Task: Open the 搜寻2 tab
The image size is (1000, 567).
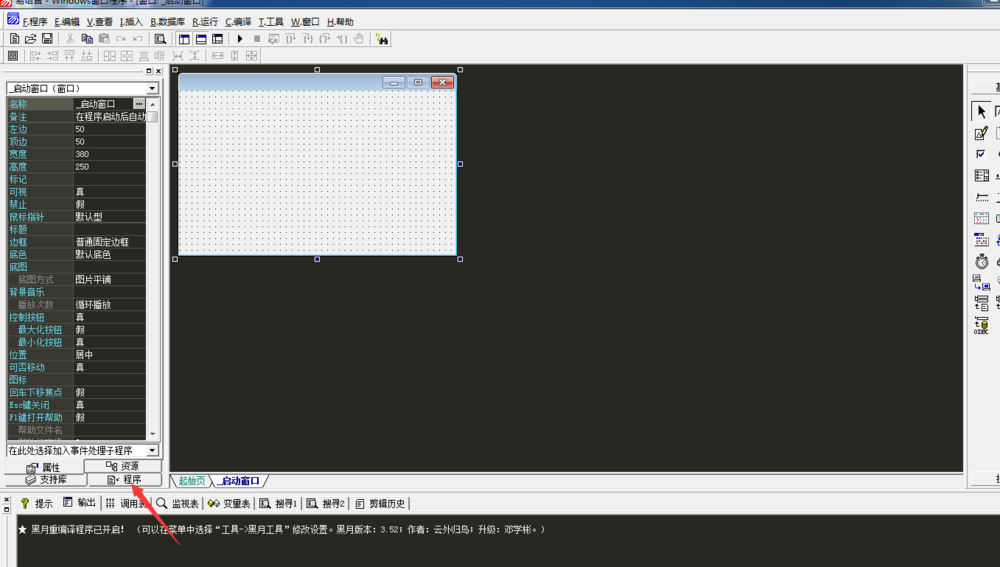Action: tap(325, 503)
